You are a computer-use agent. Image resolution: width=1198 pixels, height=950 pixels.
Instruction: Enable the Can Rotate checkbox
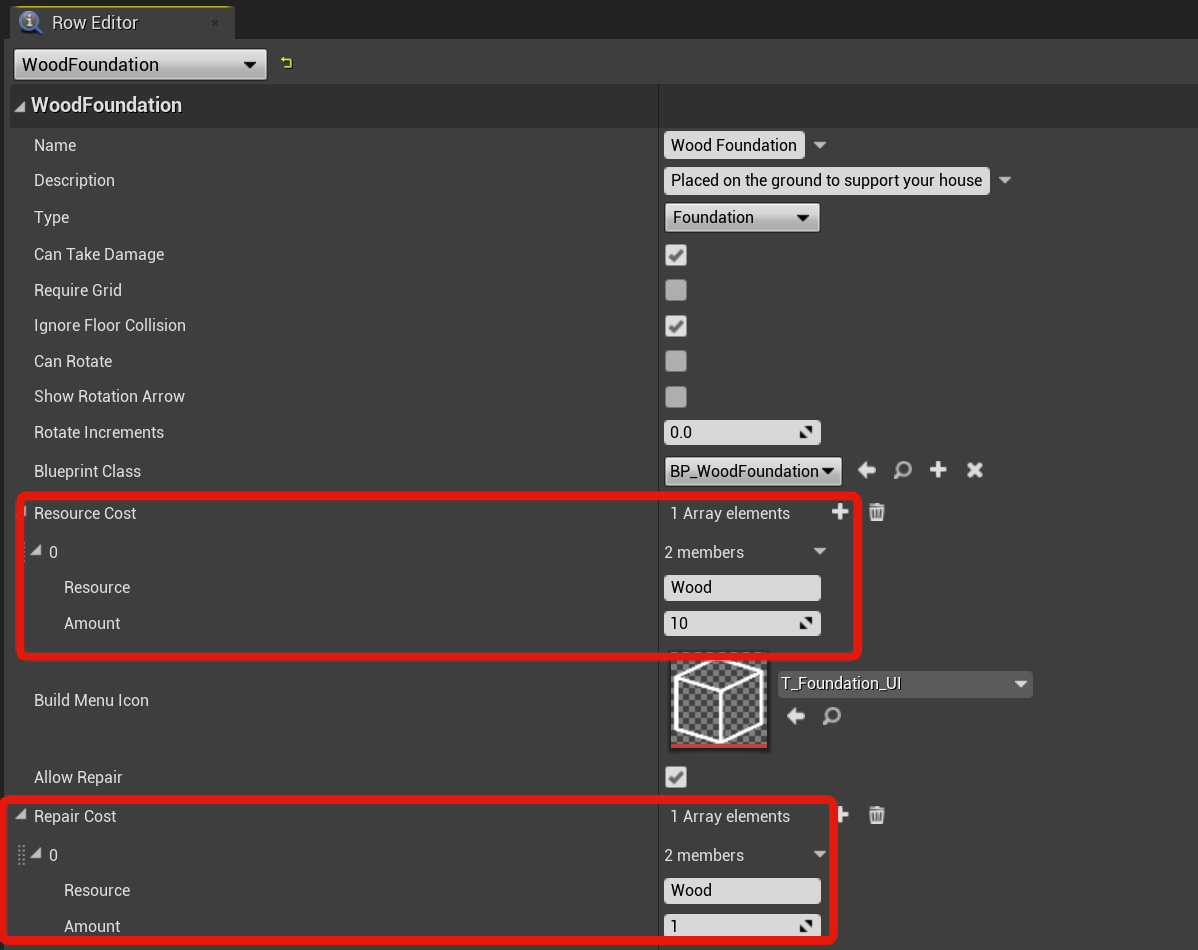coord(676,361)
